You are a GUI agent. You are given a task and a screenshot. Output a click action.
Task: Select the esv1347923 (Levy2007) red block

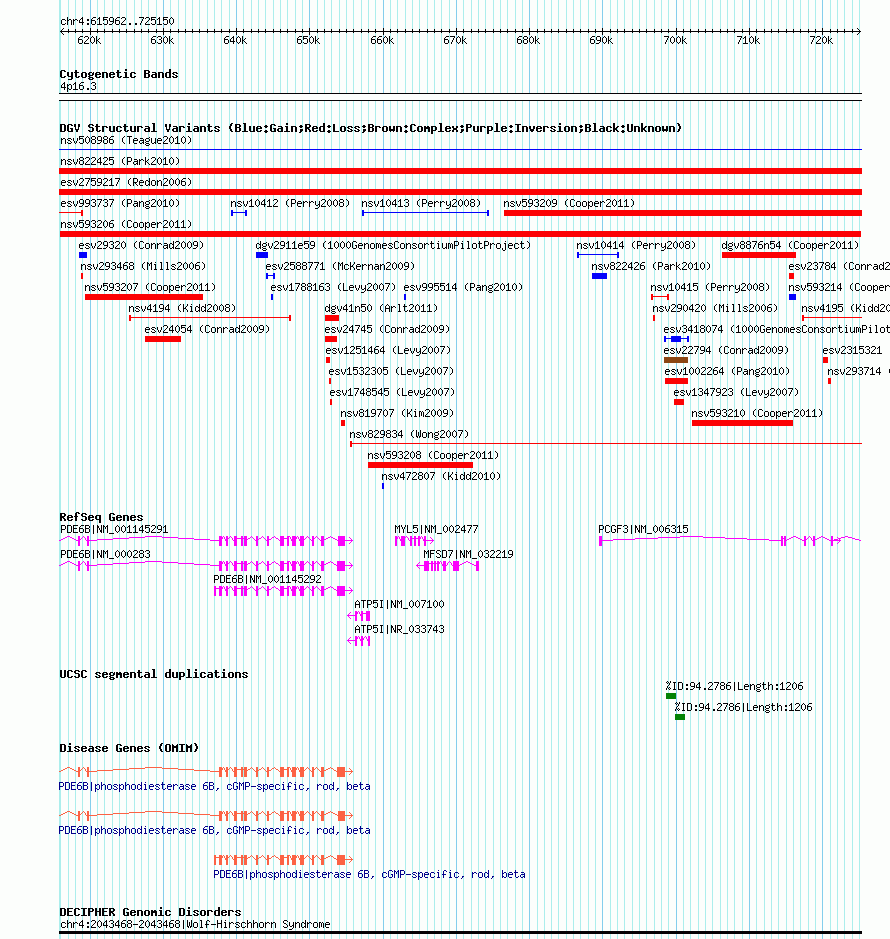click(x=679, y=402)
